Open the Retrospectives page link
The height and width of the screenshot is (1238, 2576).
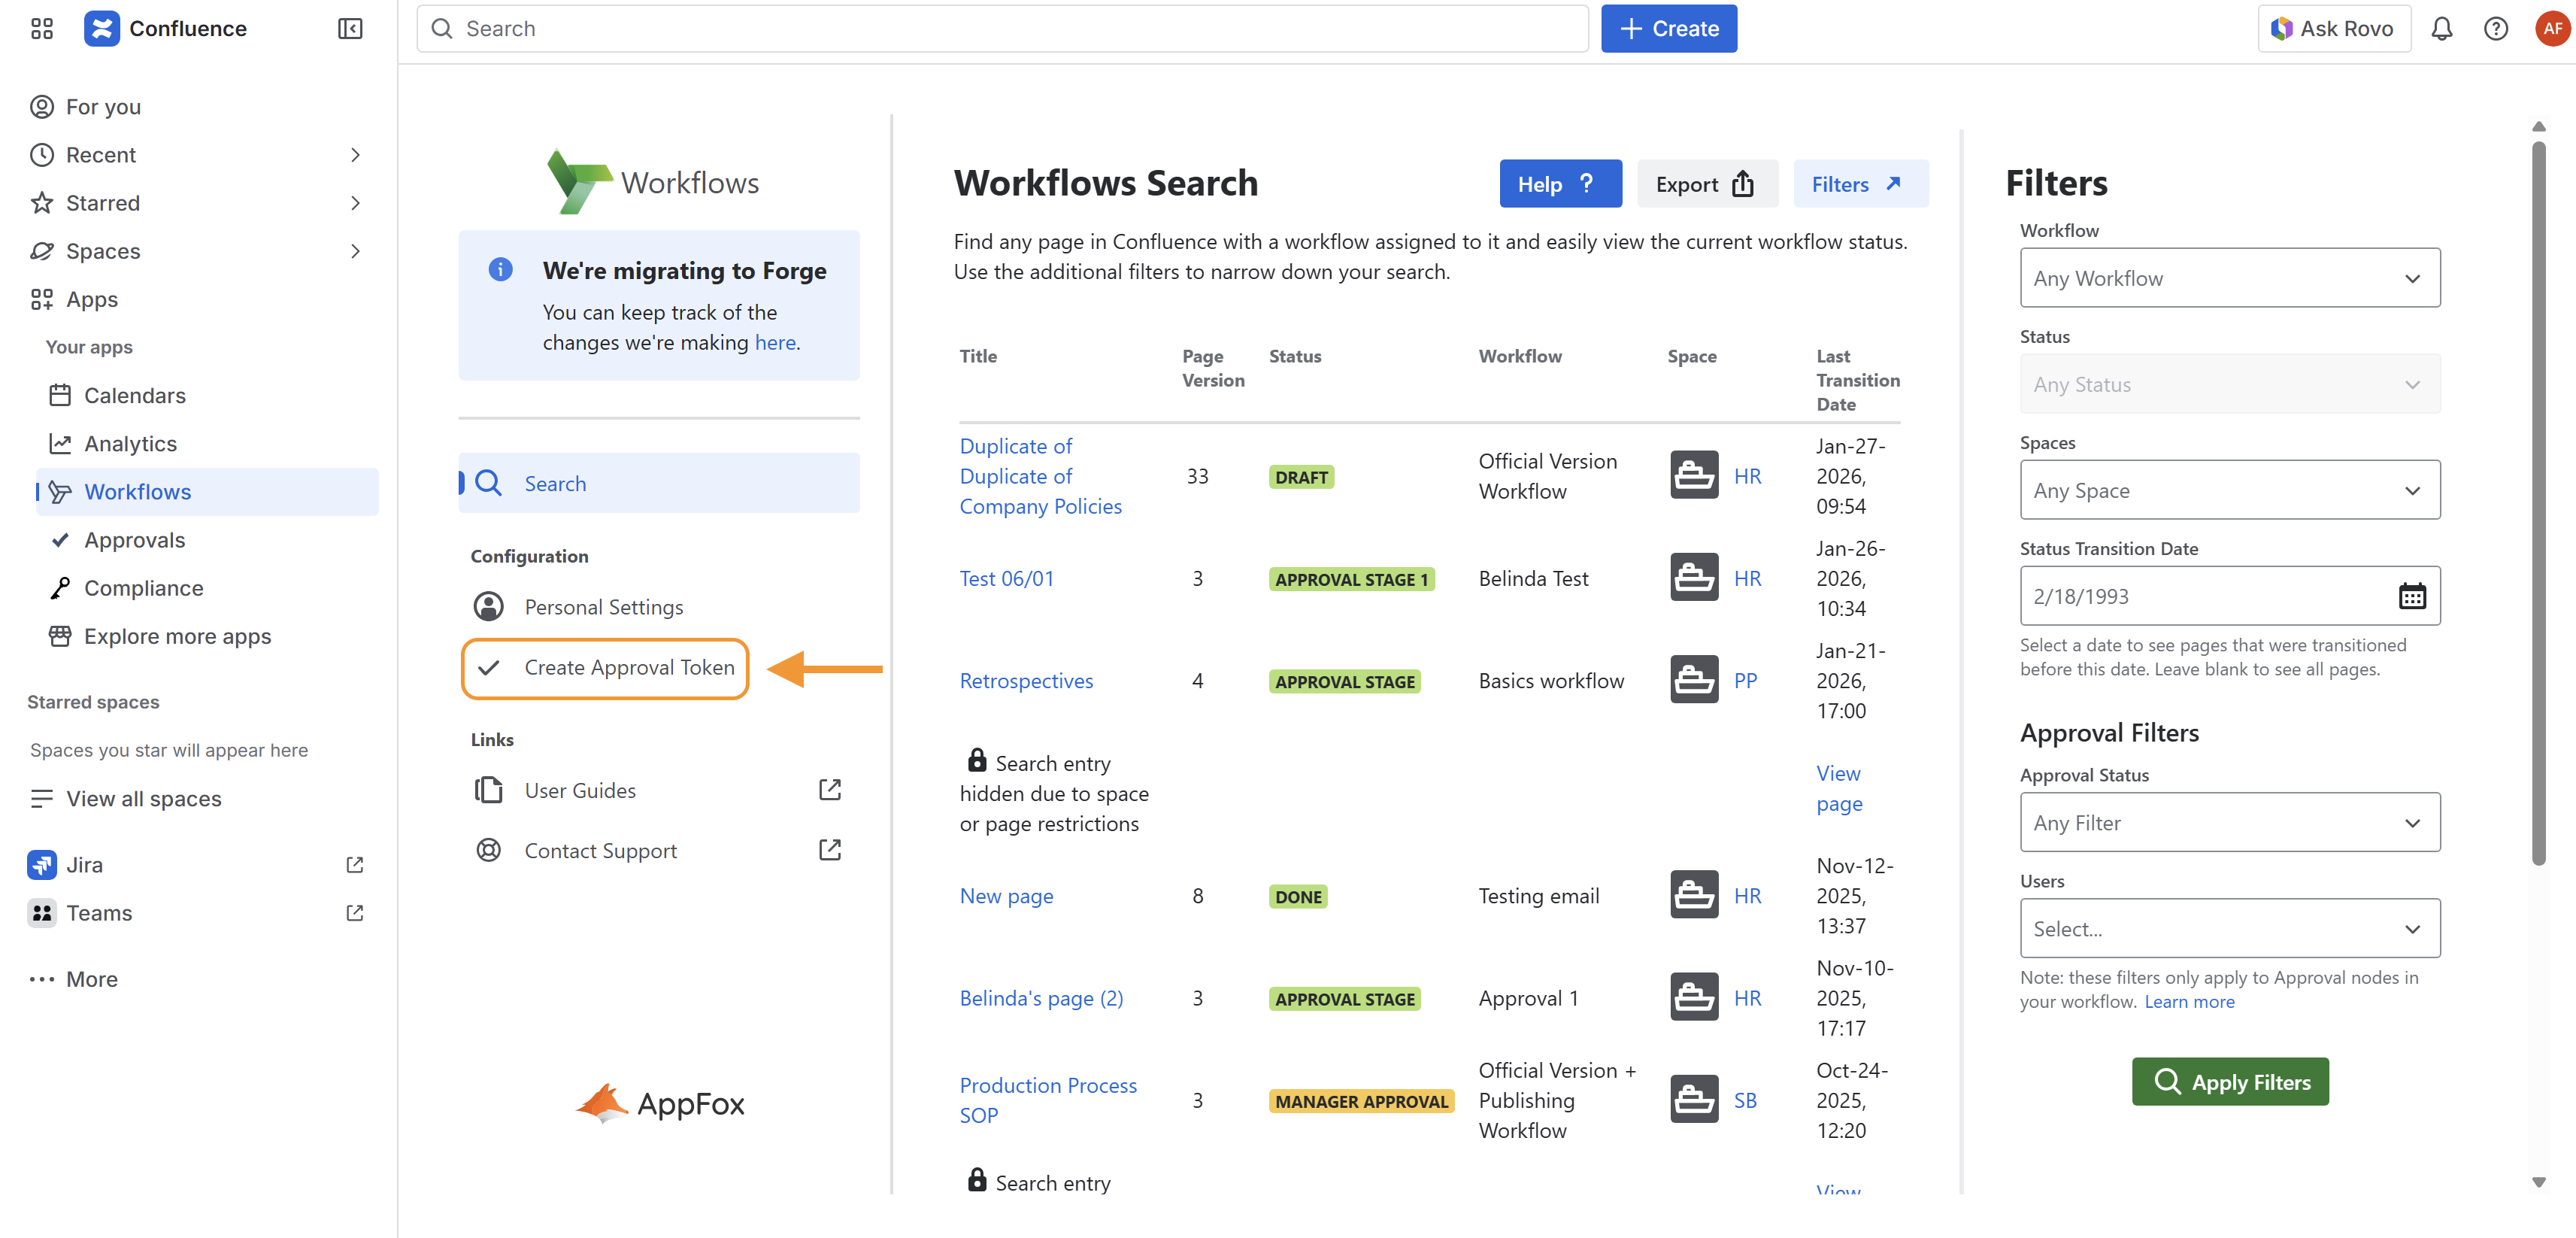1026,681
